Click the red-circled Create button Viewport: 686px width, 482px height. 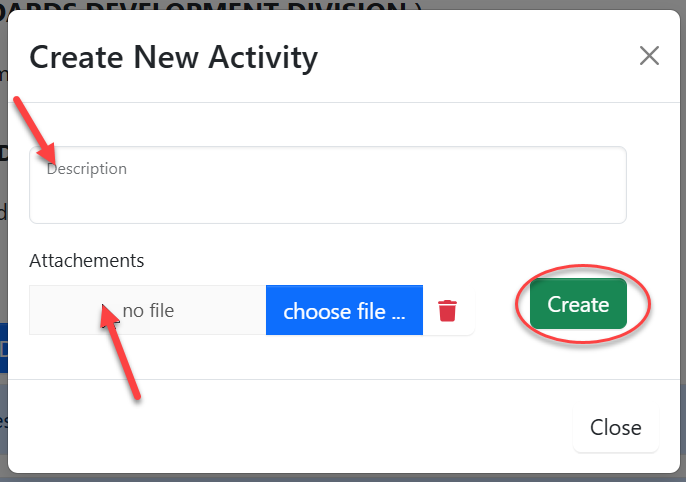click(578, 304)
